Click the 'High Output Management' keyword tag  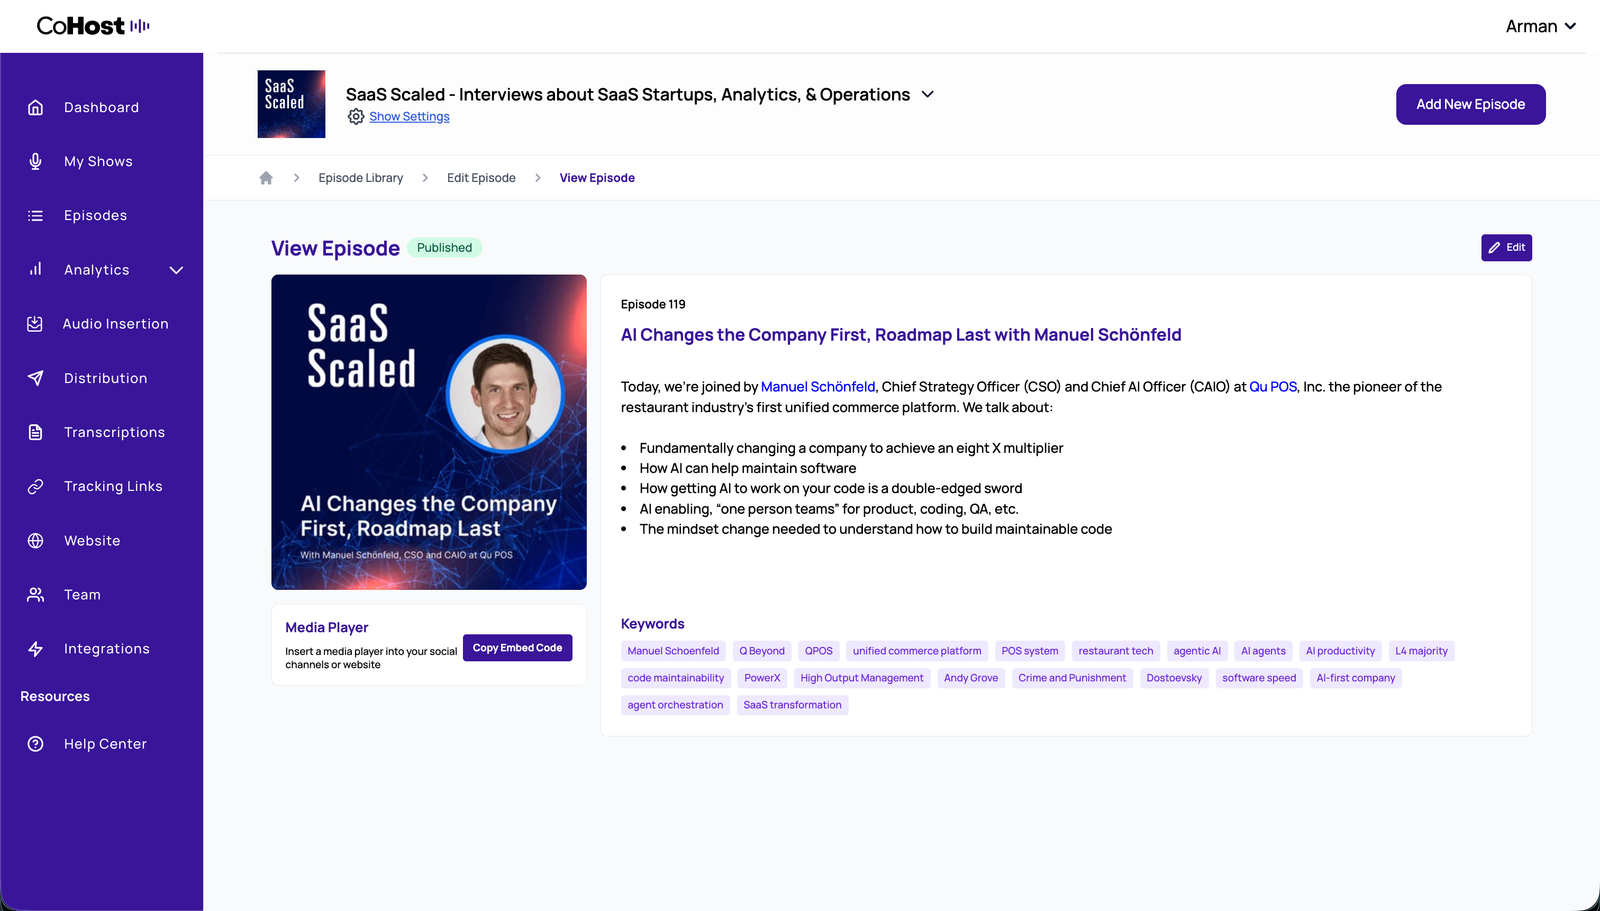coord(862,678)
